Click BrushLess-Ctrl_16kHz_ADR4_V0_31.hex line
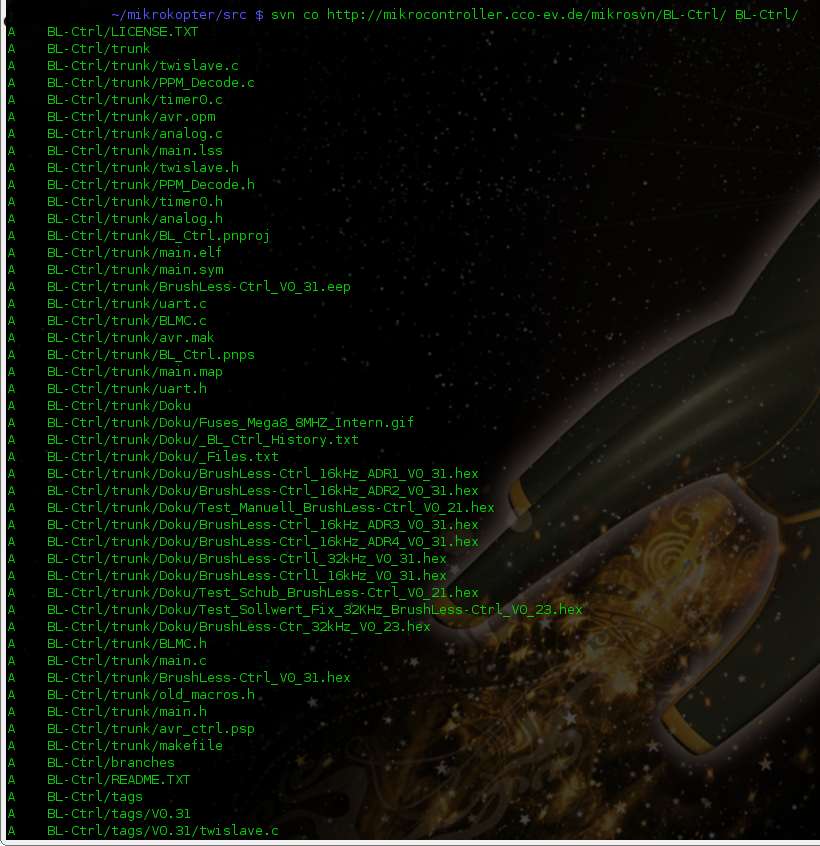This screenshot has height=846, width=820. click(263, 542)
